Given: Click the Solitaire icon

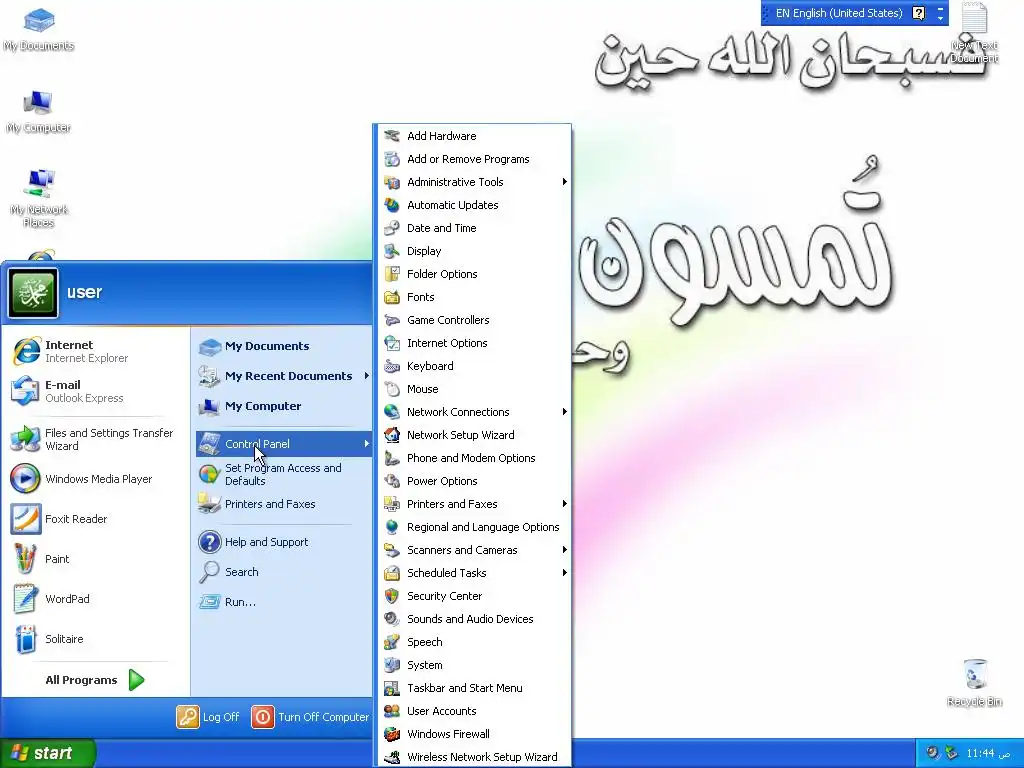Looking at the screenshot, I should coord(26,639).
